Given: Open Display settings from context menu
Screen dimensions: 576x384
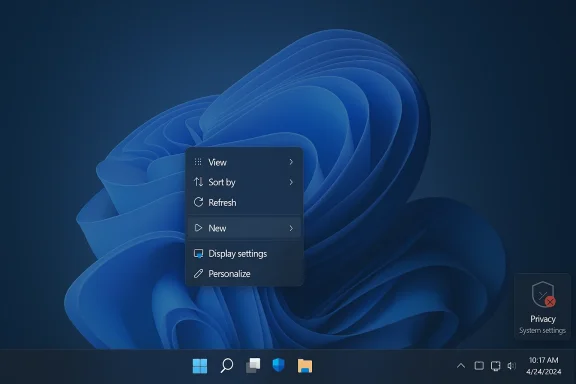Looking at the screenshot, I should pos(244,254).
